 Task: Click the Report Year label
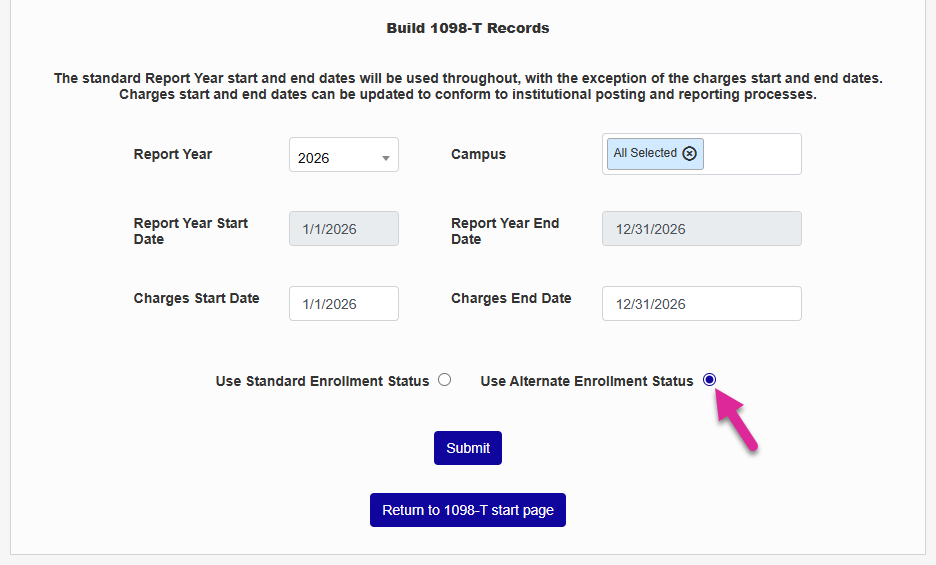pyautogui.click(x=173, y=154)
